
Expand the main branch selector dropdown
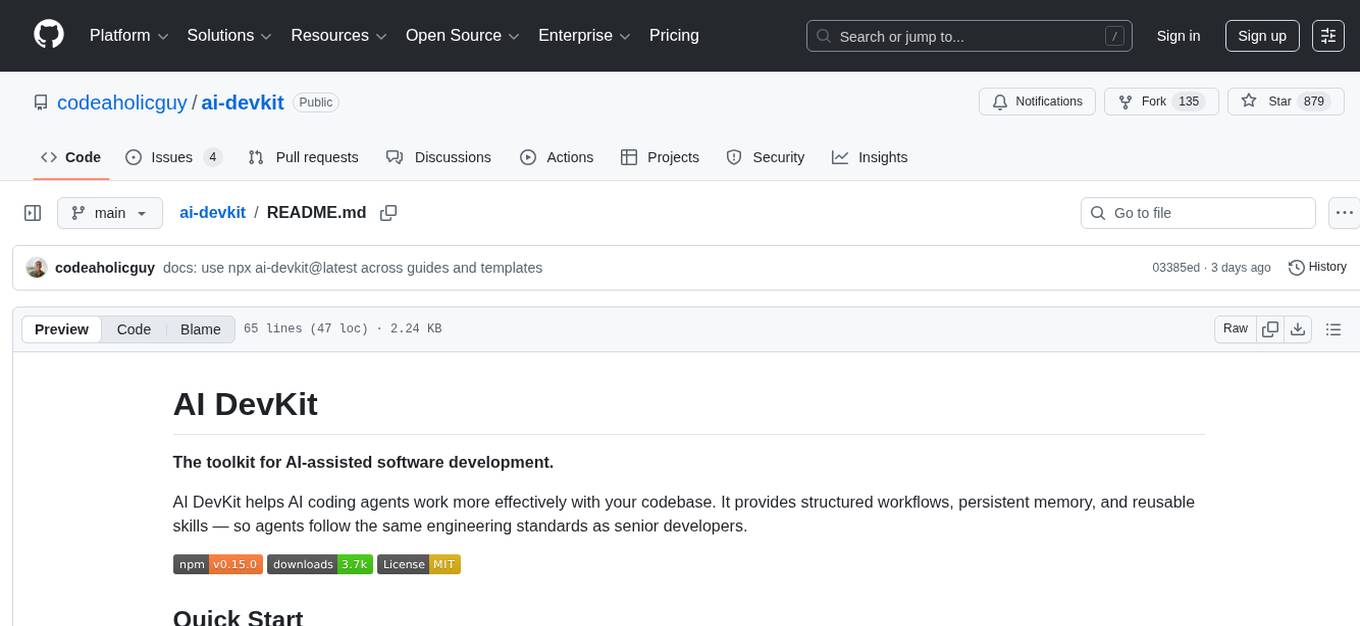point(109,213)
